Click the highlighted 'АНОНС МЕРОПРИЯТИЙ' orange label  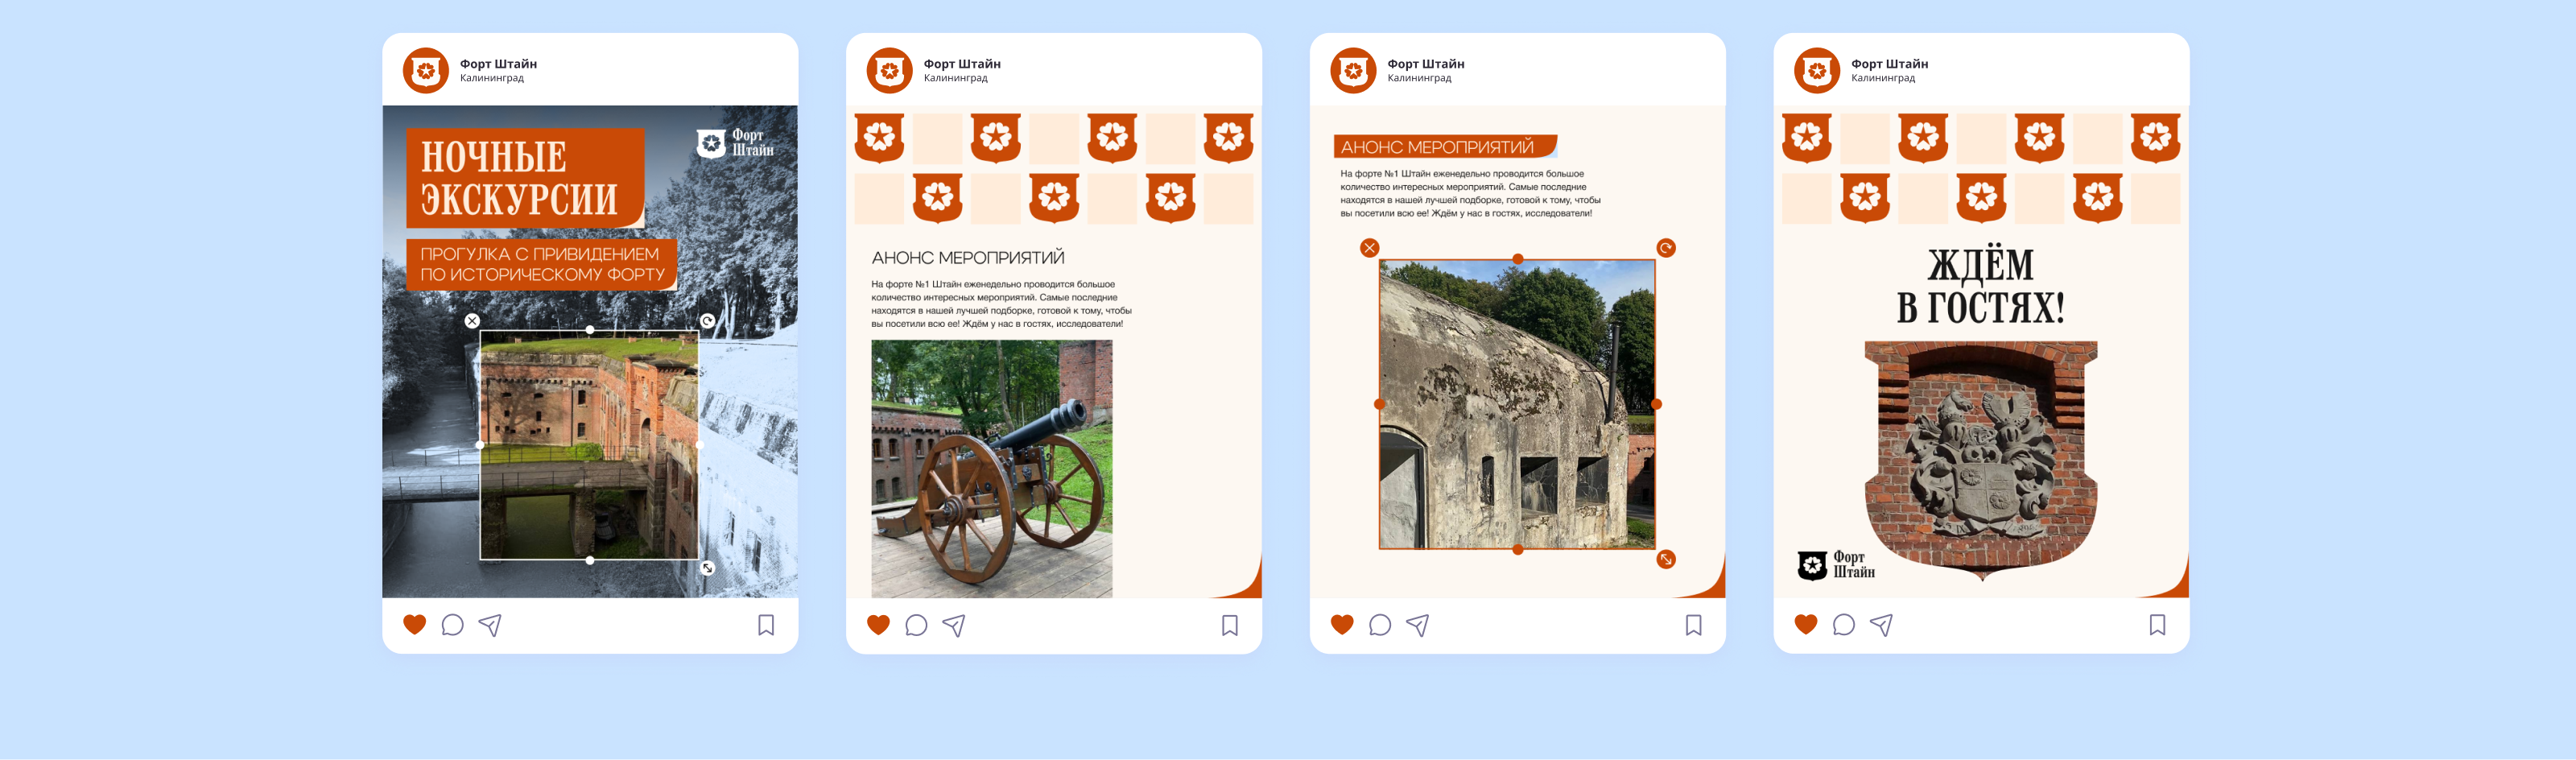point(1443,147)
